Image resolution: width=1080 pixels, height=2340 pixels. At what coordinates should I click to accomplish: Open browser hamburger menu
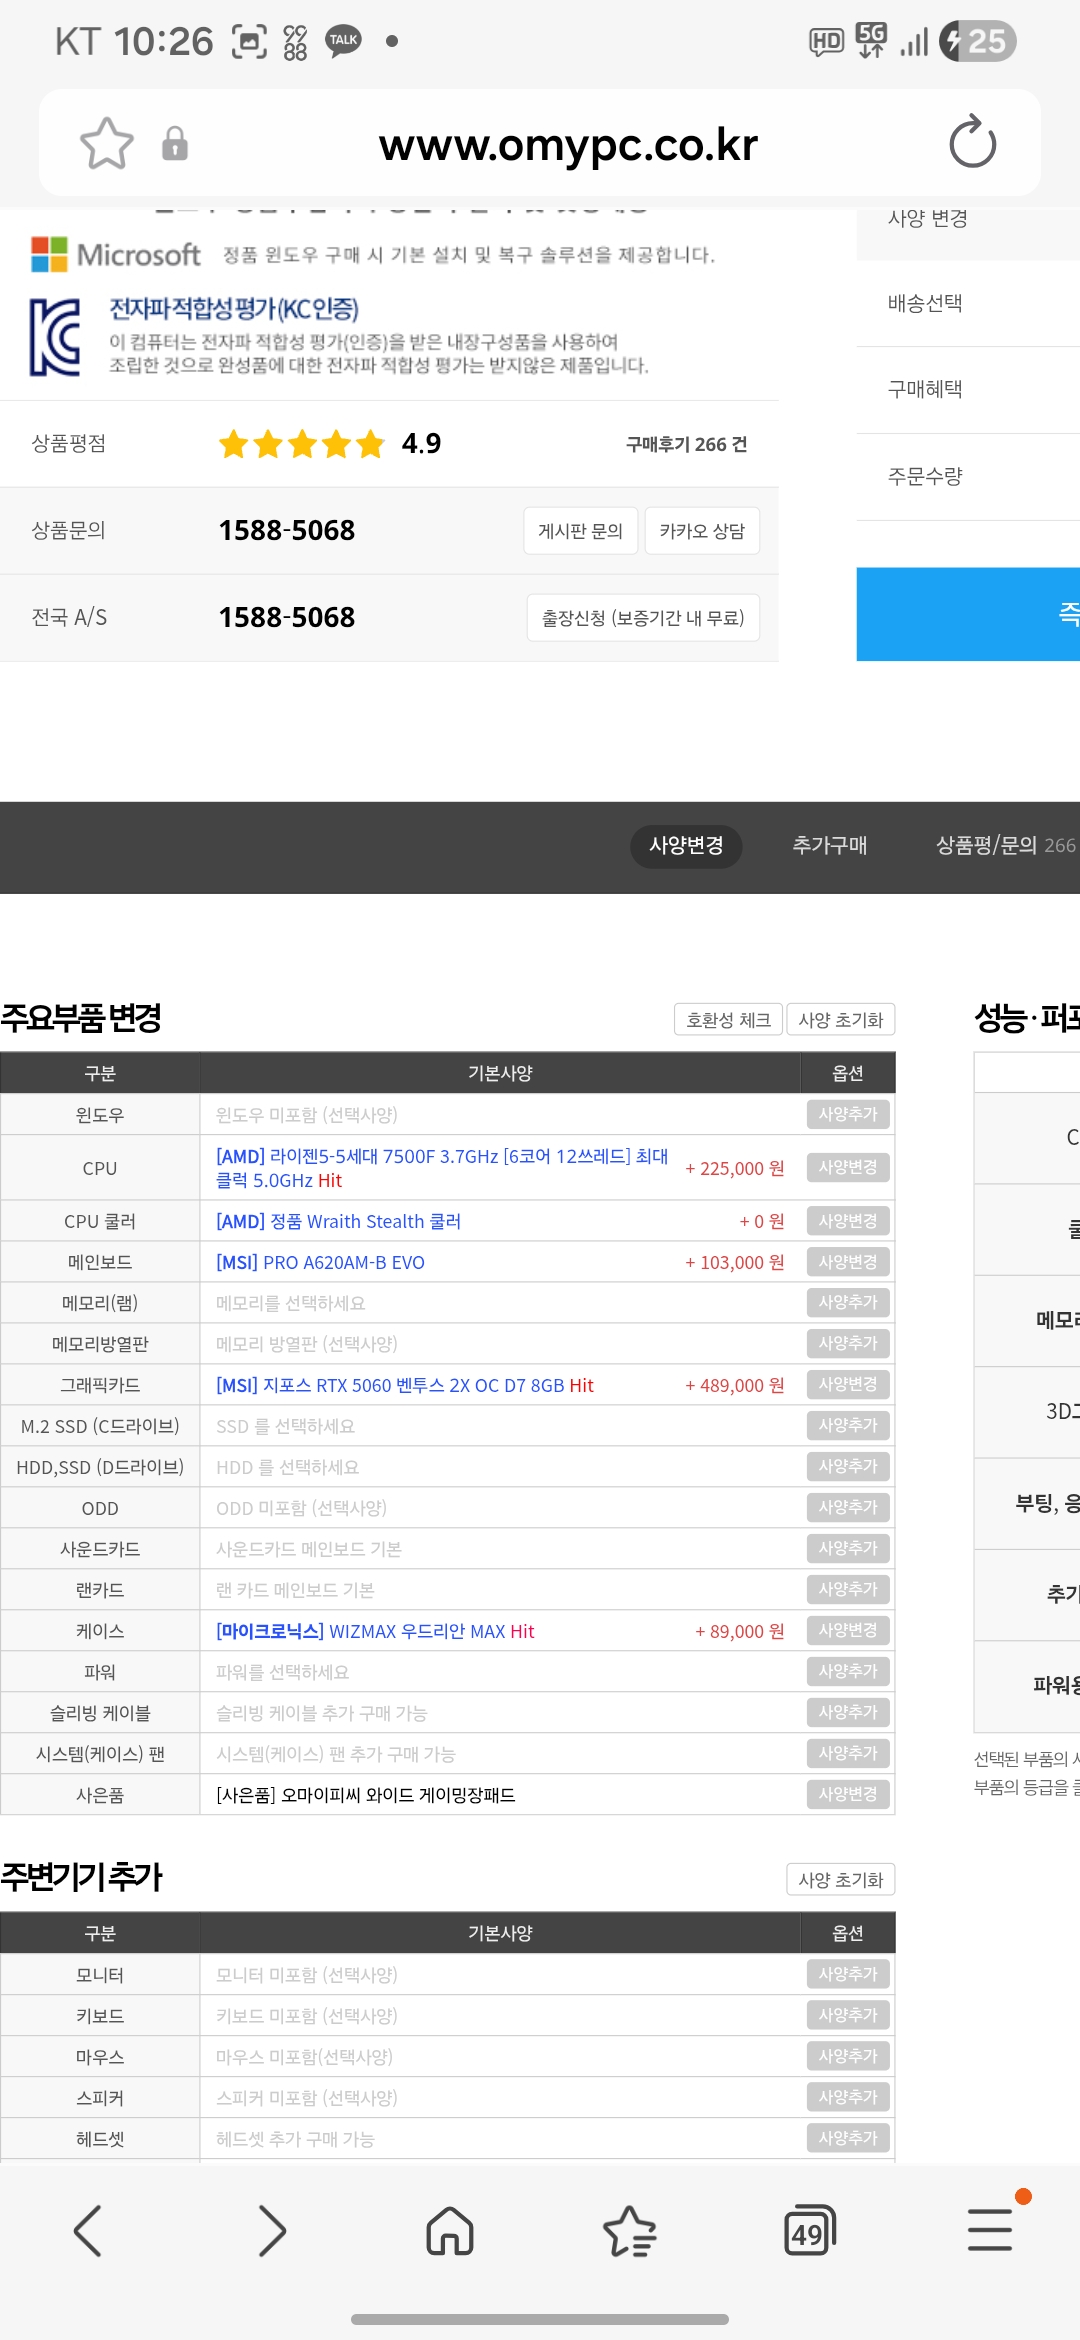pos(990,2231)
